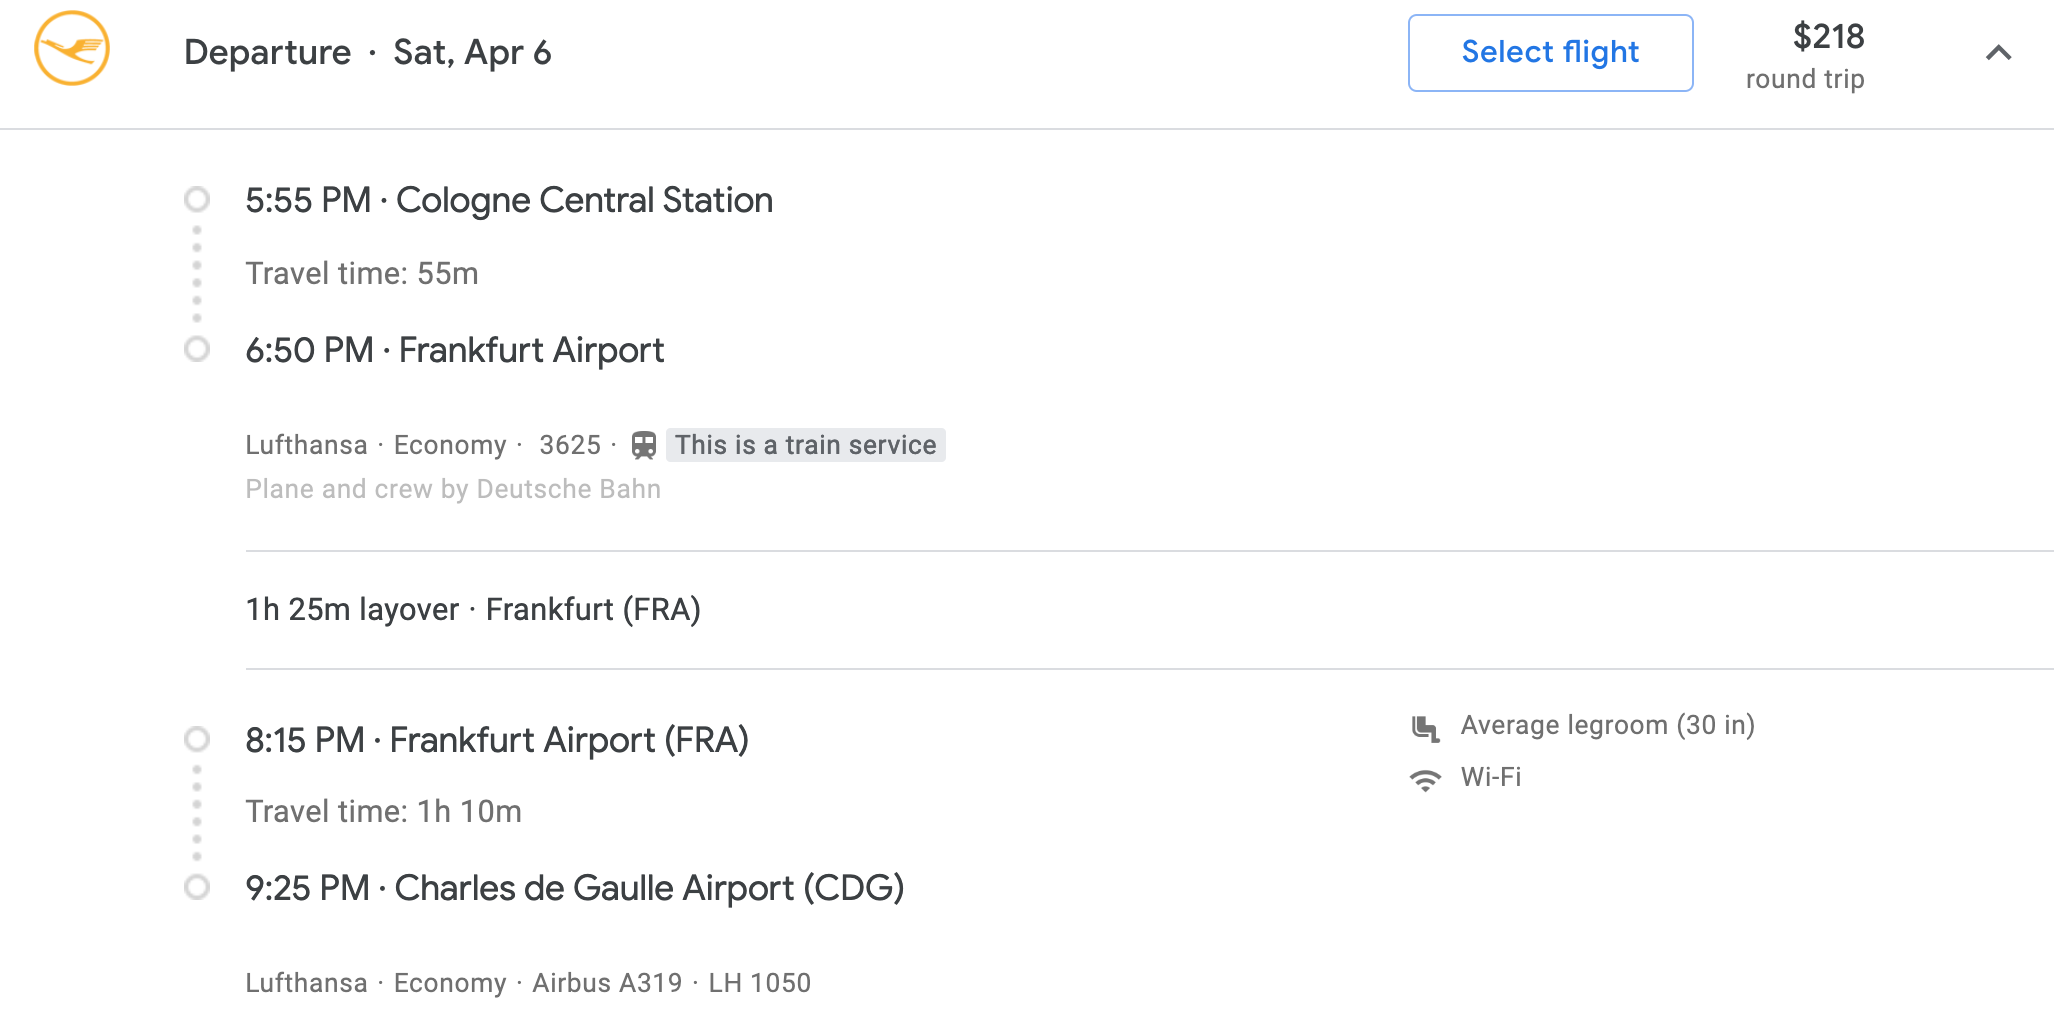Click the Lufthansa Economy 3625 segment info
The image size is (2054, 1036).
click(424, 446)
